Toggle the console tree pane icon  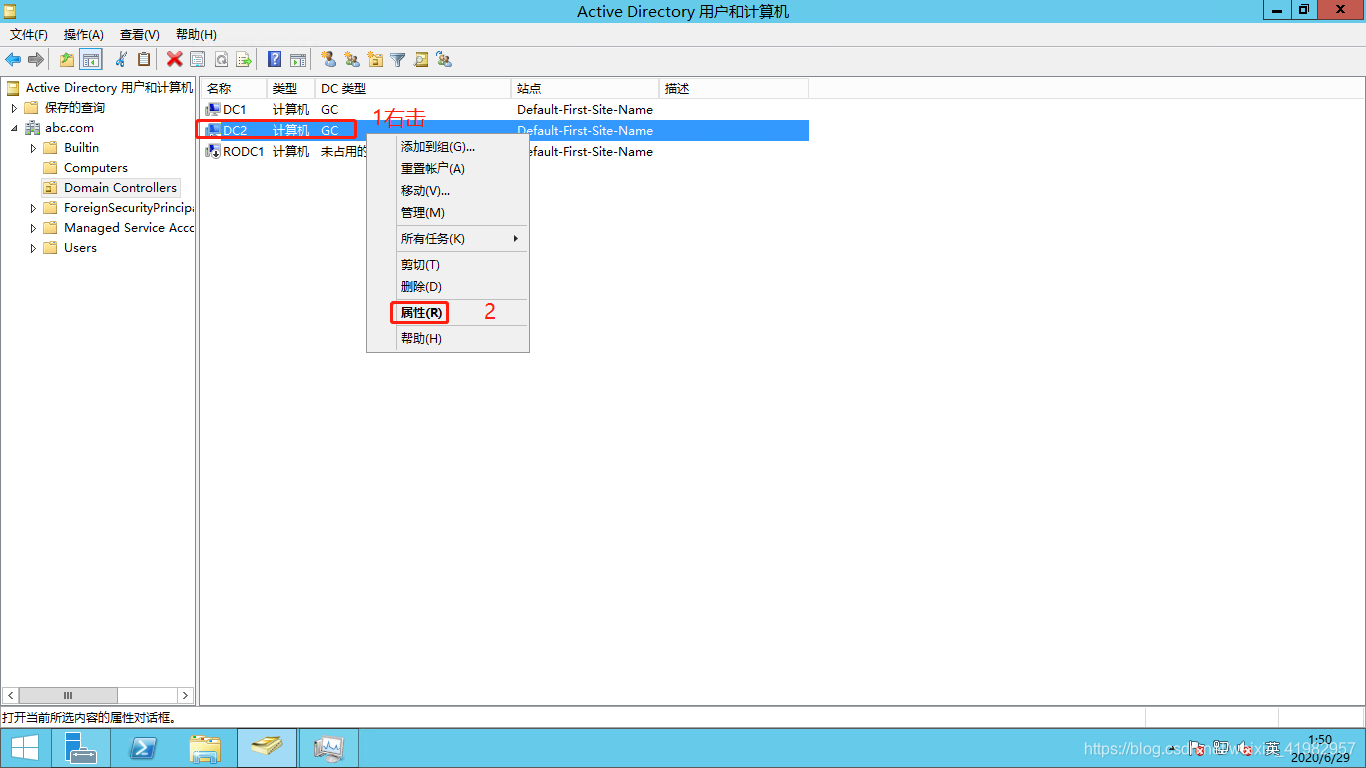pos(91,60)
